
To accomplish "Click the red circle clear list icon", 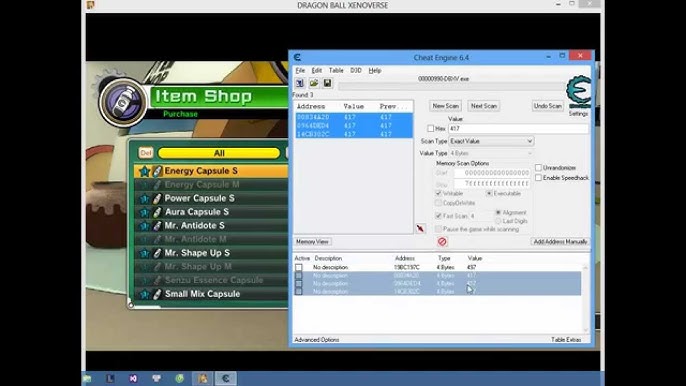I will [442, 242].
